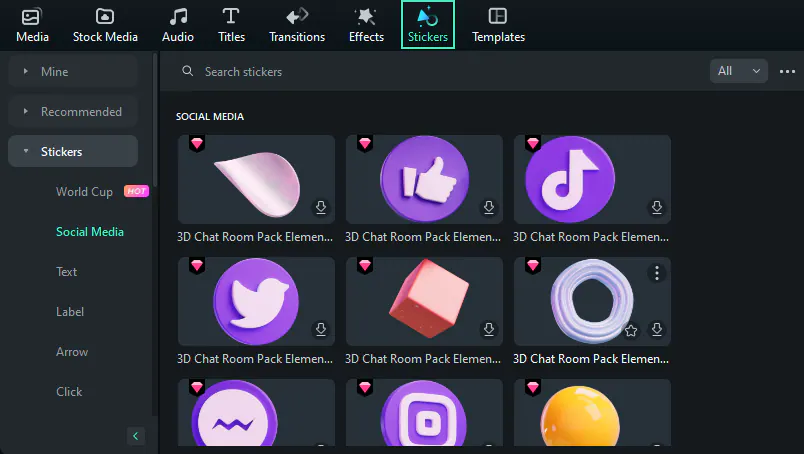Click the sidebar vertical scrollbar
The width and height of the screenshot is (804, 454).
click(155, 121)
